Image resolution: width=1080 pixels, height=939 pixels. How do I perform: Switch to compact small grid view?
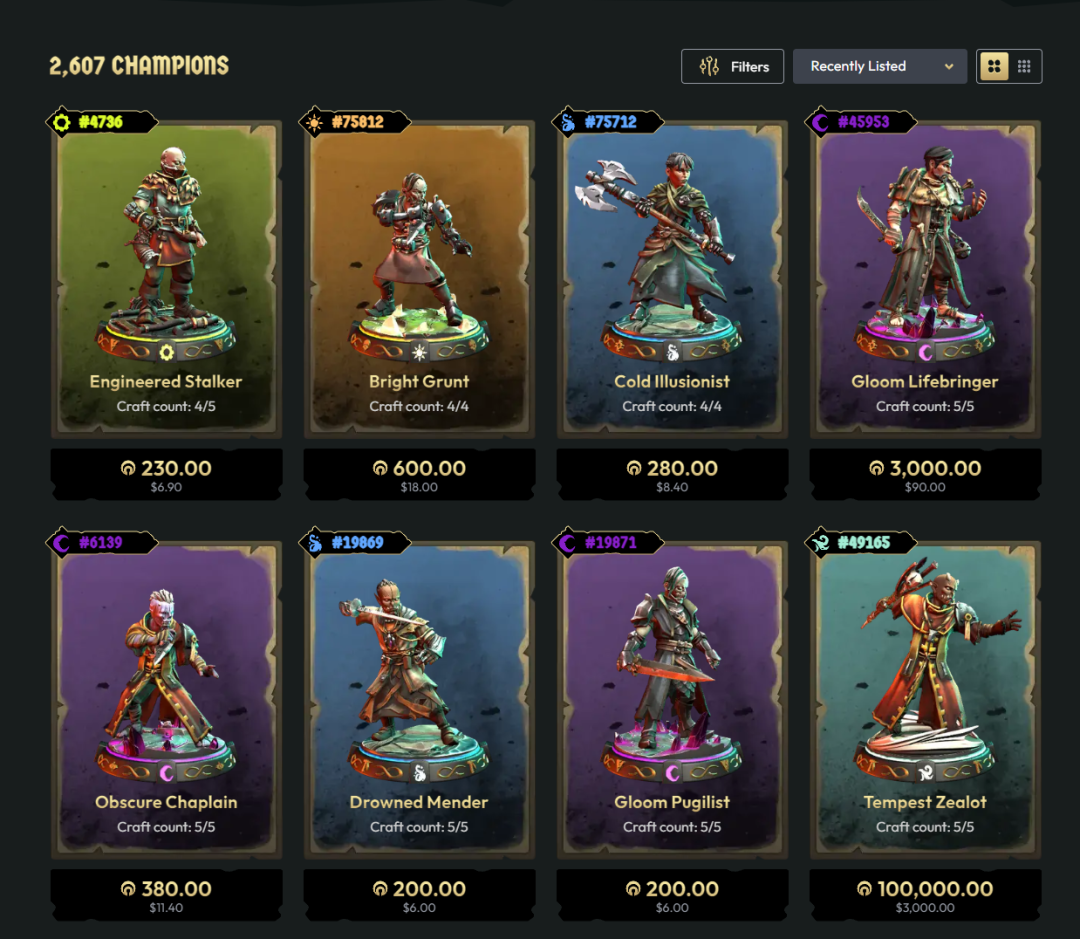pyautogui.click(x=1024, y=67)
